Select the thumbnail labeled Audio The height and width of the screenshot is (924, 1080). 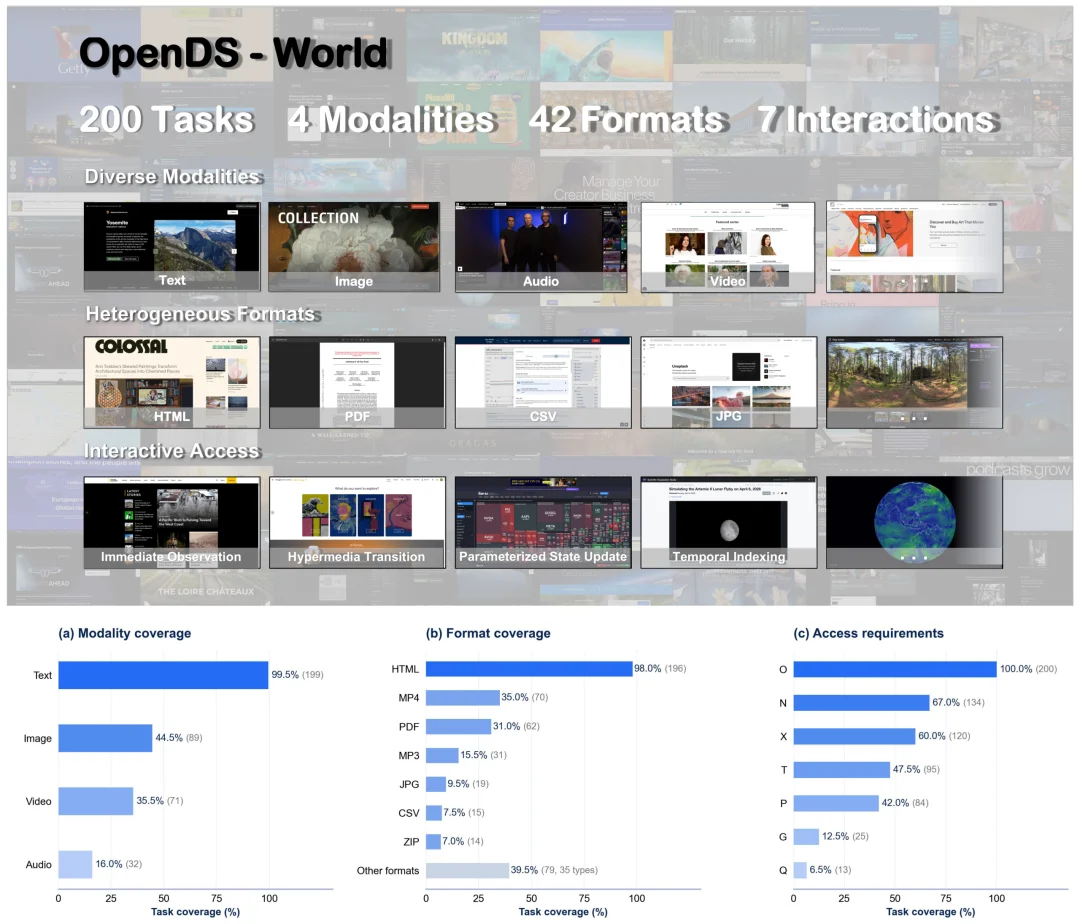541,246
